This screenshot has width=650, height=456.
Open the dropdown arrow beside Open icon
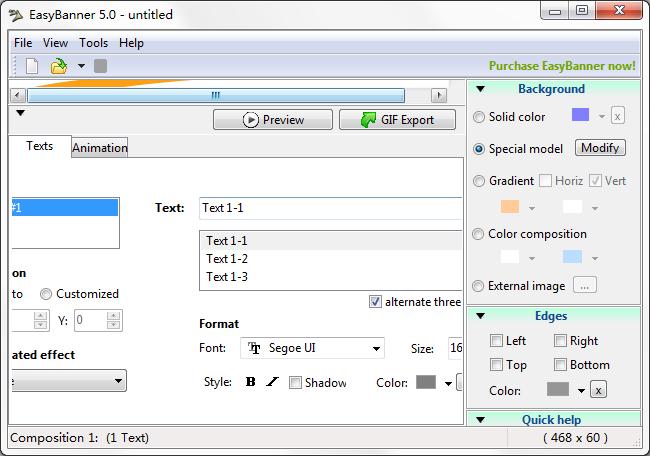tap(81, 66)
